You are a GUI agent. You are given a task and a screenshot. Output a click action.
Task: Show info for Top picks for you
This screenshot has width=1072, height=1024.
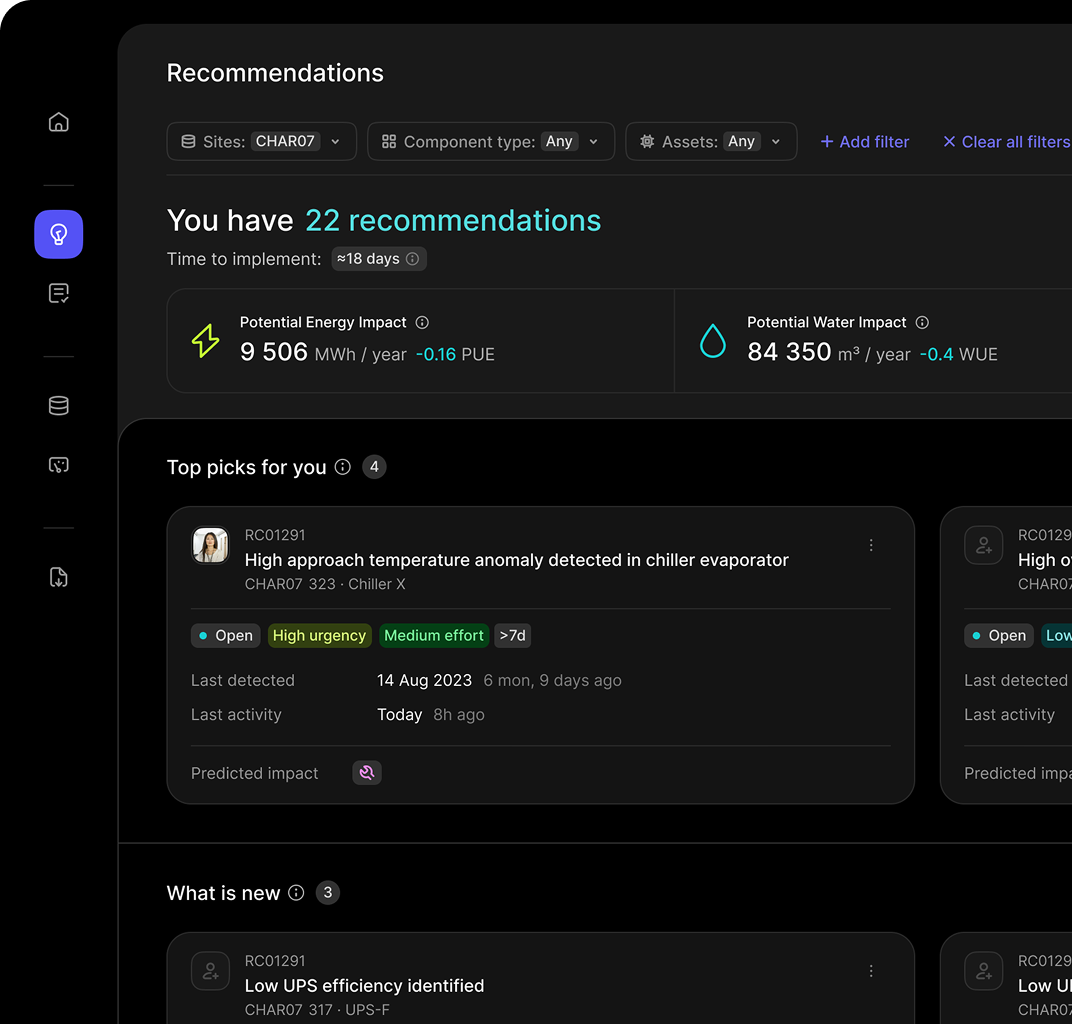[x=343, y=467]
